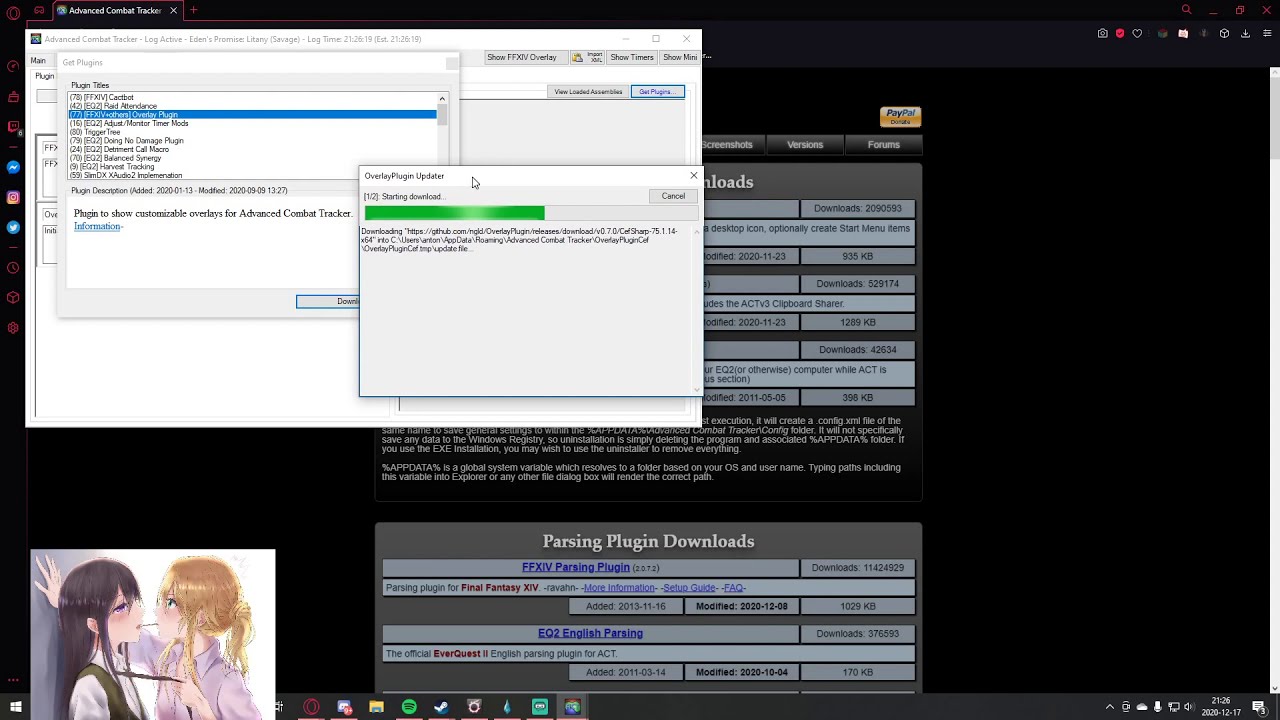Open the plugin Information link

[x=97, y=227]
